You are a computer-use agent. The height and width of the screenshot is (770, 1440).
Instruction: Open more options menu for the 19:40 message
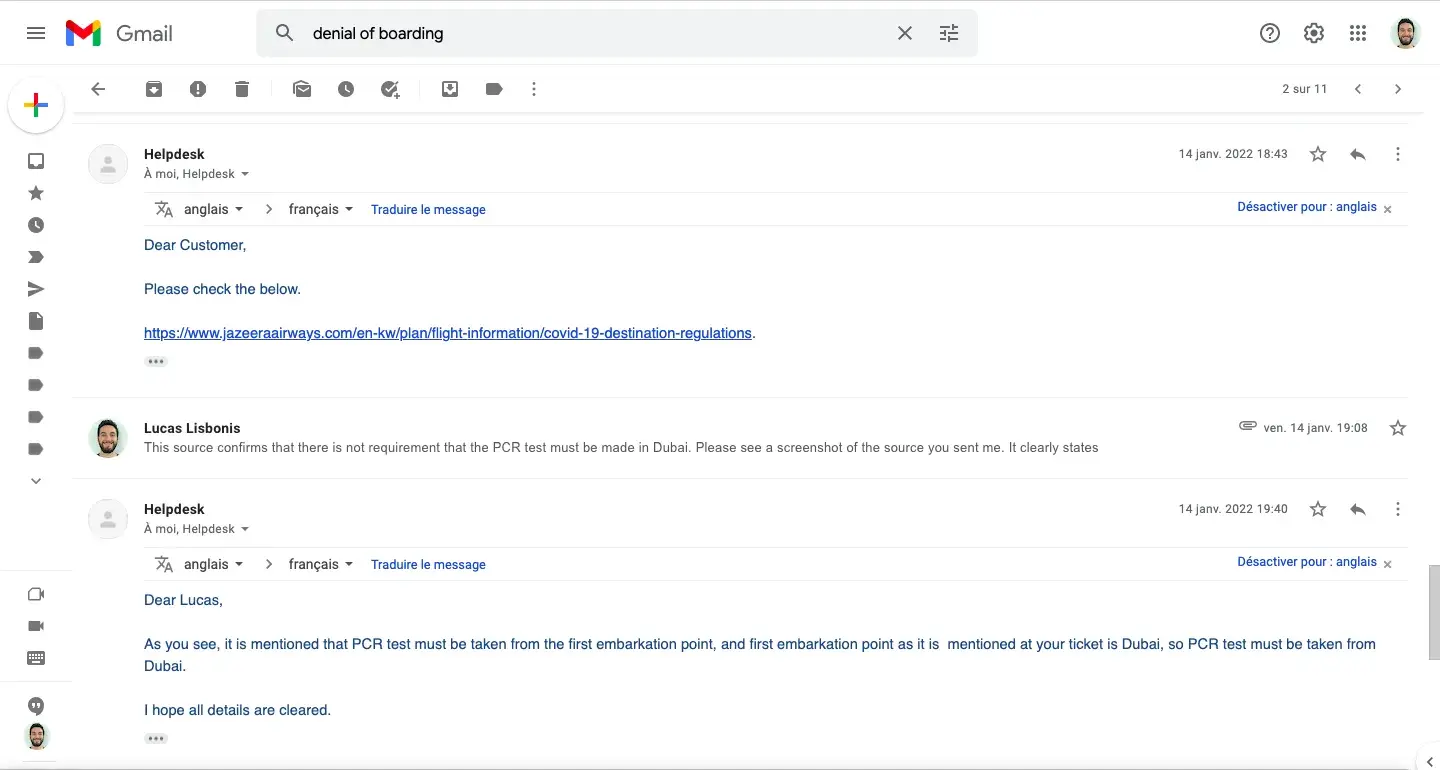tap(1398, 509)
